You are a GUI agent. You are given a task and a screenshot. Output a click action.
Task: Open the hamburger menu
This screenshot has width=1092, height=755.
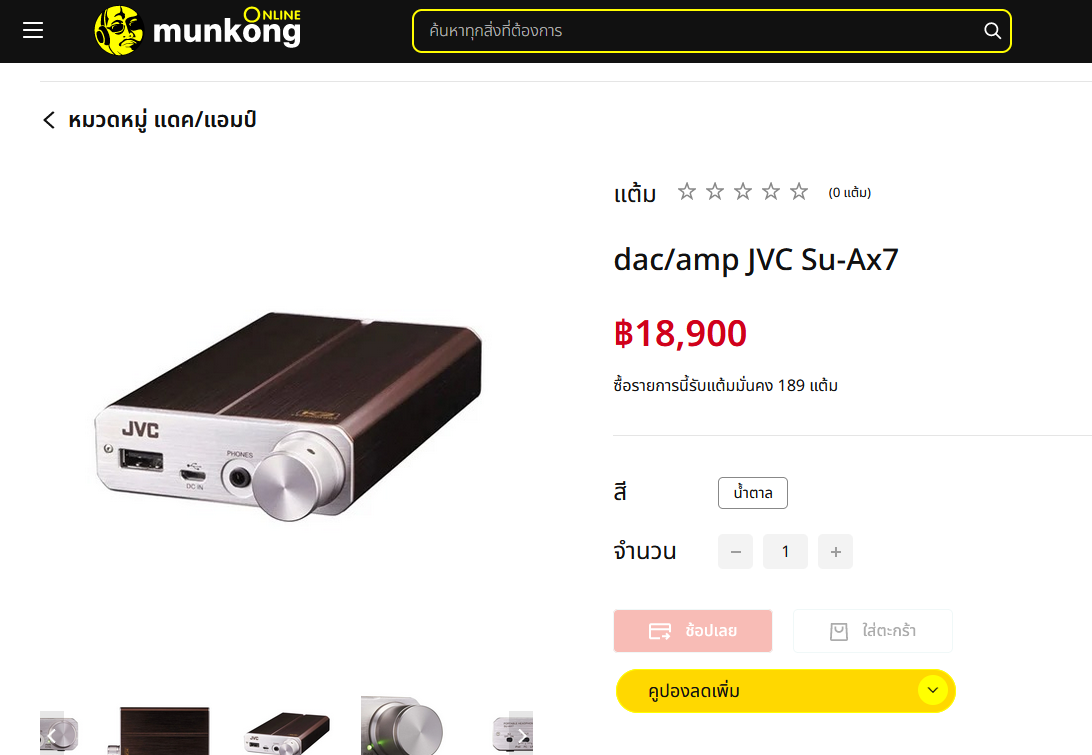[x=33, y=30]
